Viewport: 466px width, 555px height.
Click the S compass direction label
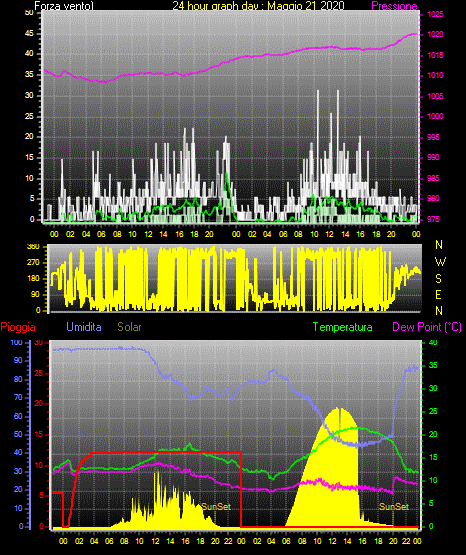439,279
